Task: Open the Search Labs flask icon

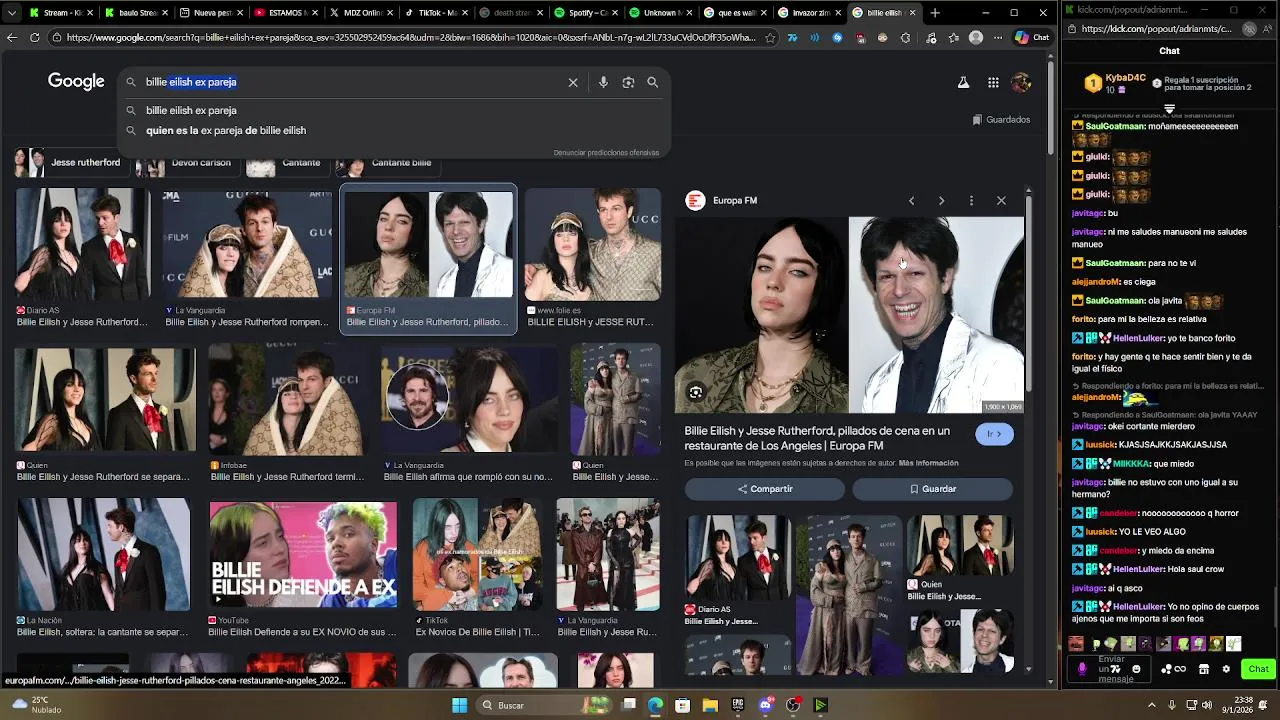Action: pyautogui.click(x=963, y=83)
